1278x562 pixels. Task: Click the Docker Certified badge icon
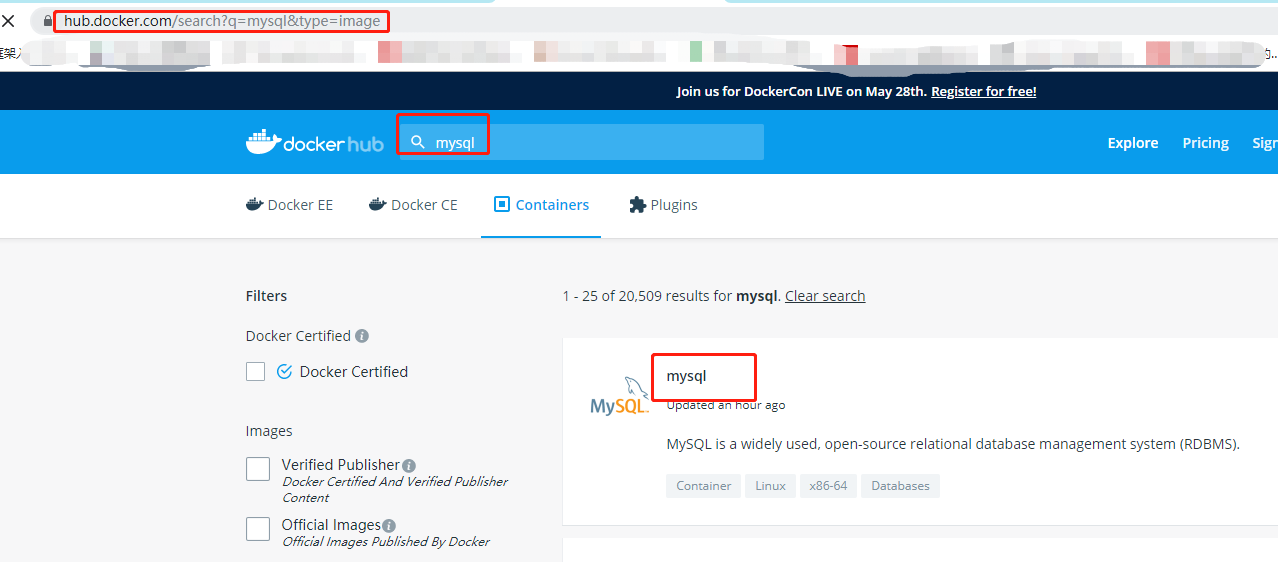click(284, 372)
